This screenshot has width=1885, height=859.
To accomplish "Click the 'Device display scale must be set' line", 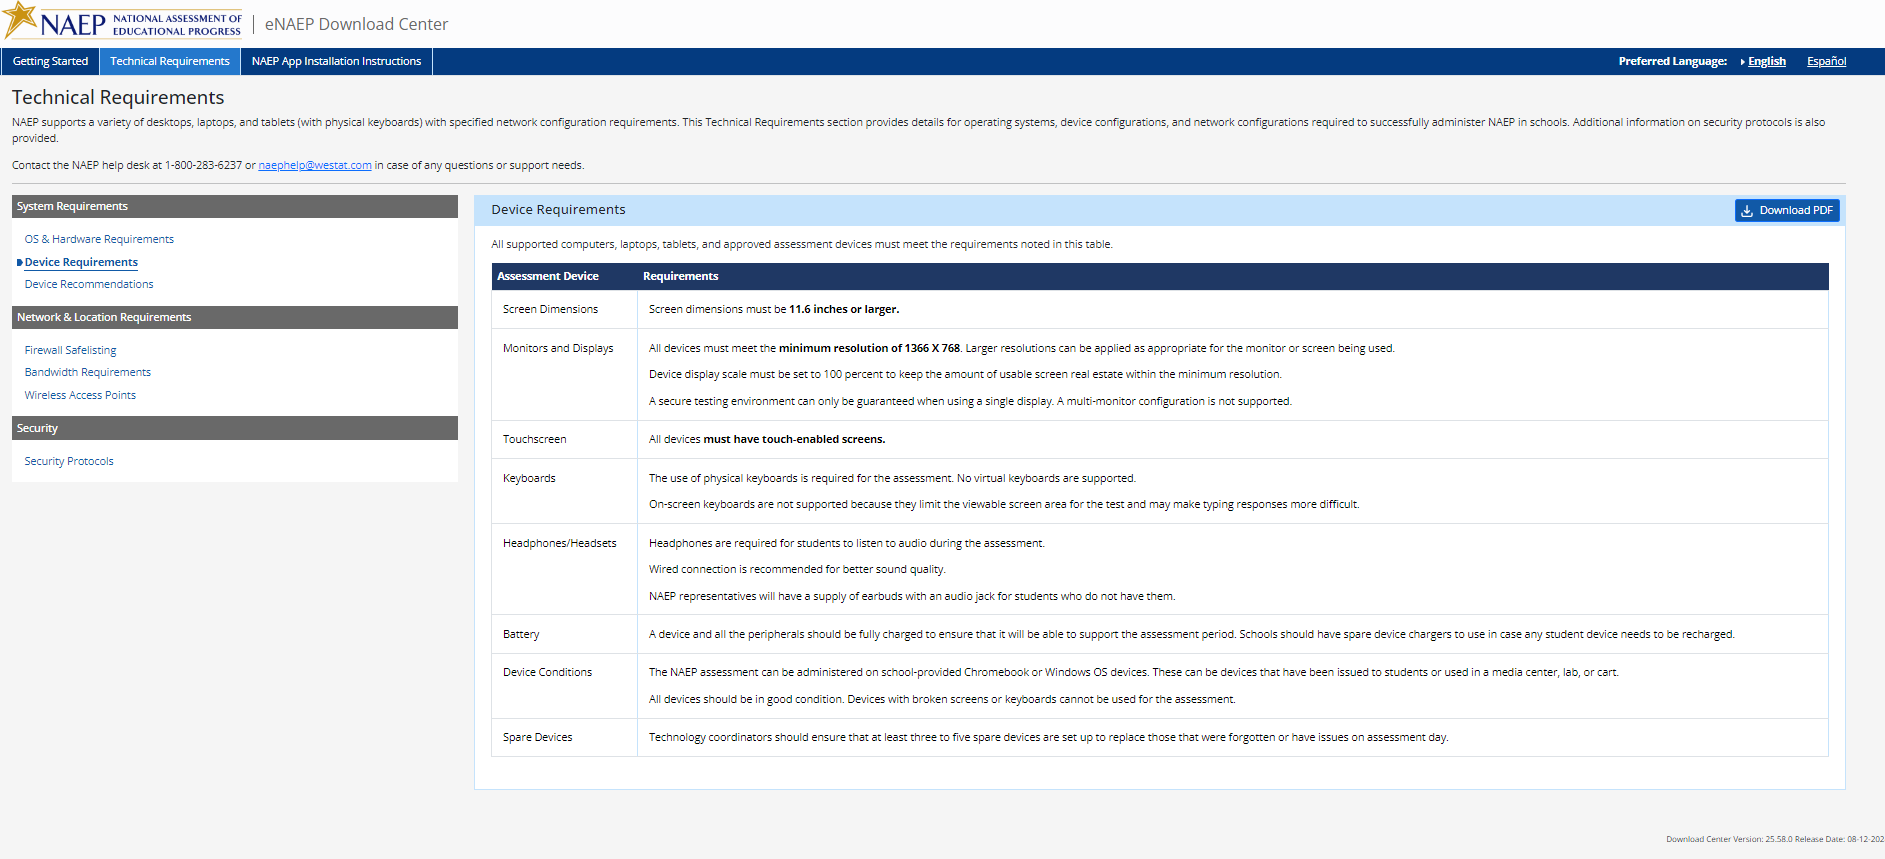I will 965,374.
